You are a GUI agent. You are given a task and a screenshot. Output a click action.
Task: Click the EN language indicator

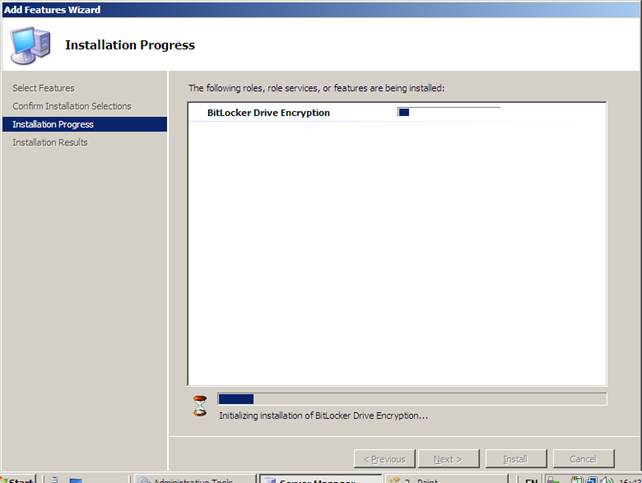[531, 481]
